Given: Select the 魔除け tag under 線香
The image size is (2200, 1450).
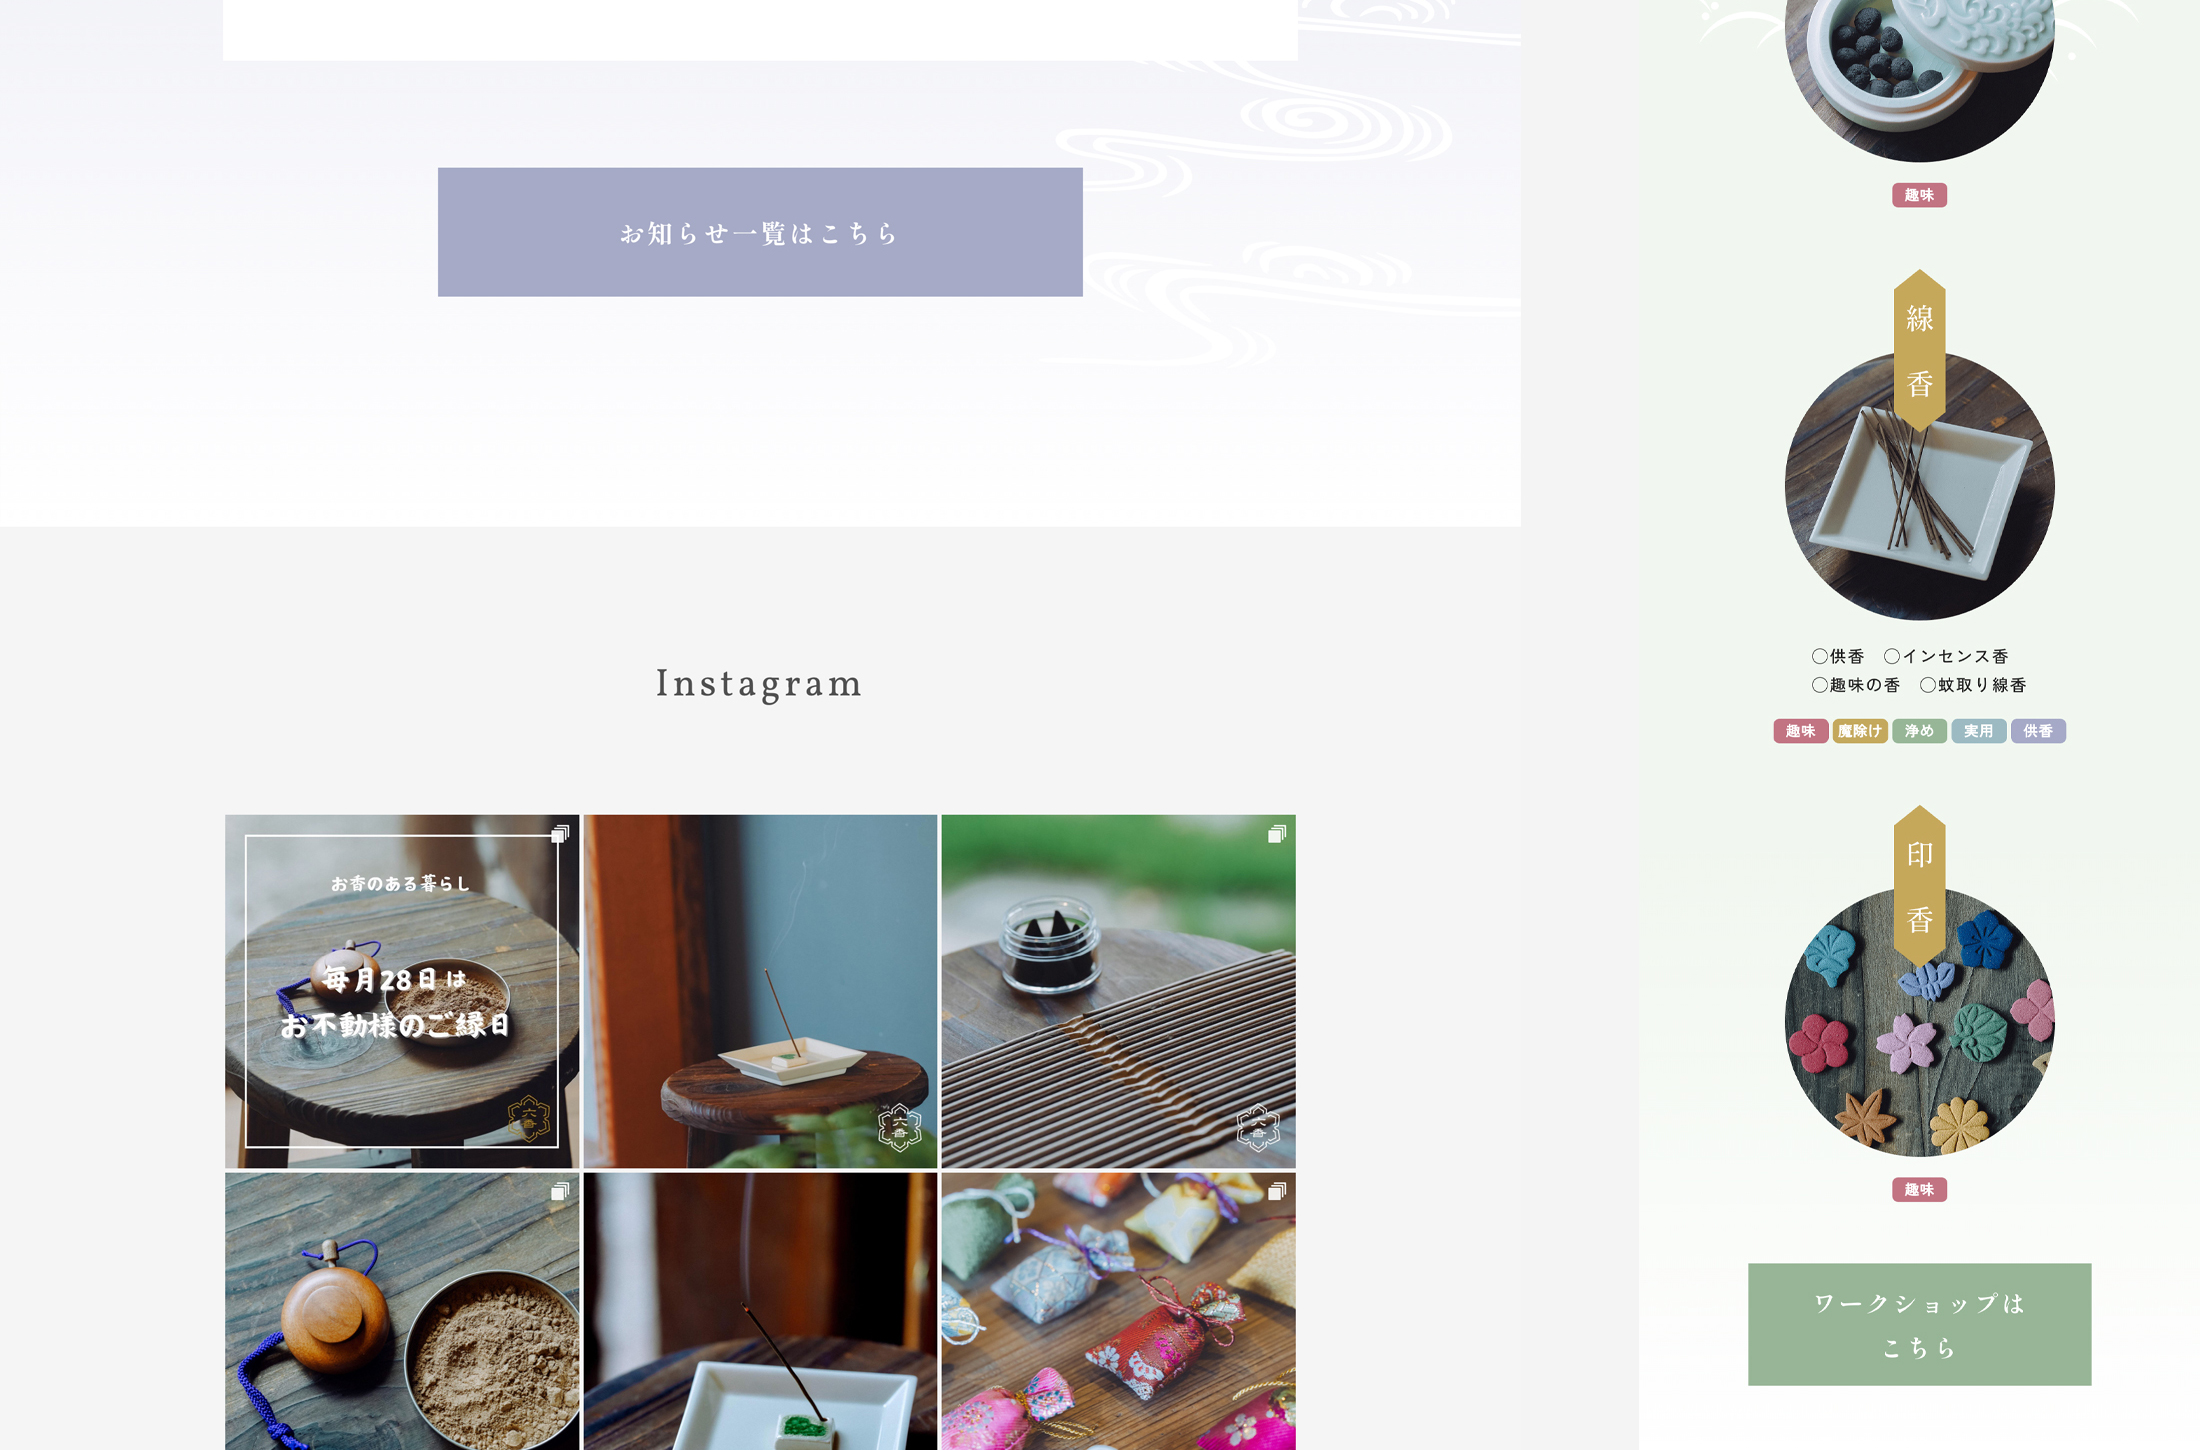Looking at the screenshot, I should coord(1860,731).
